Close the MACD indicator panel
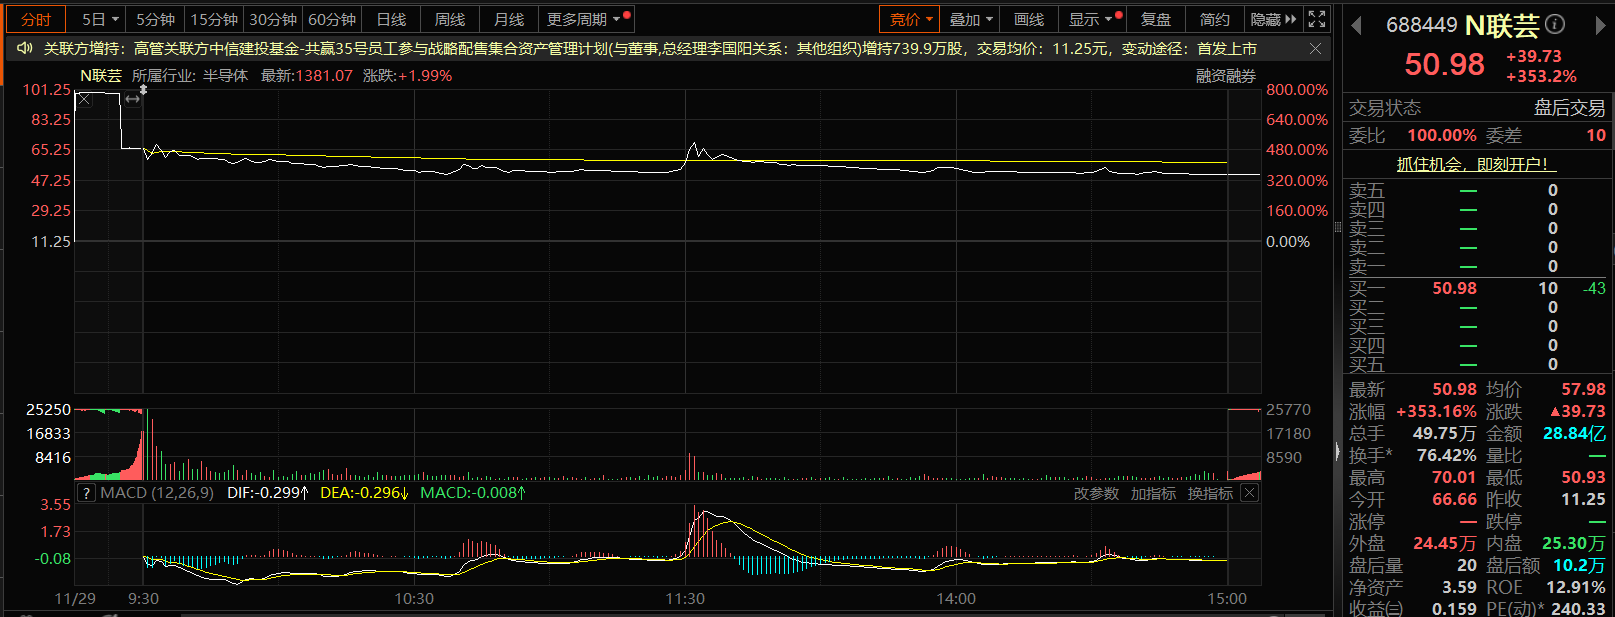 1249,493
